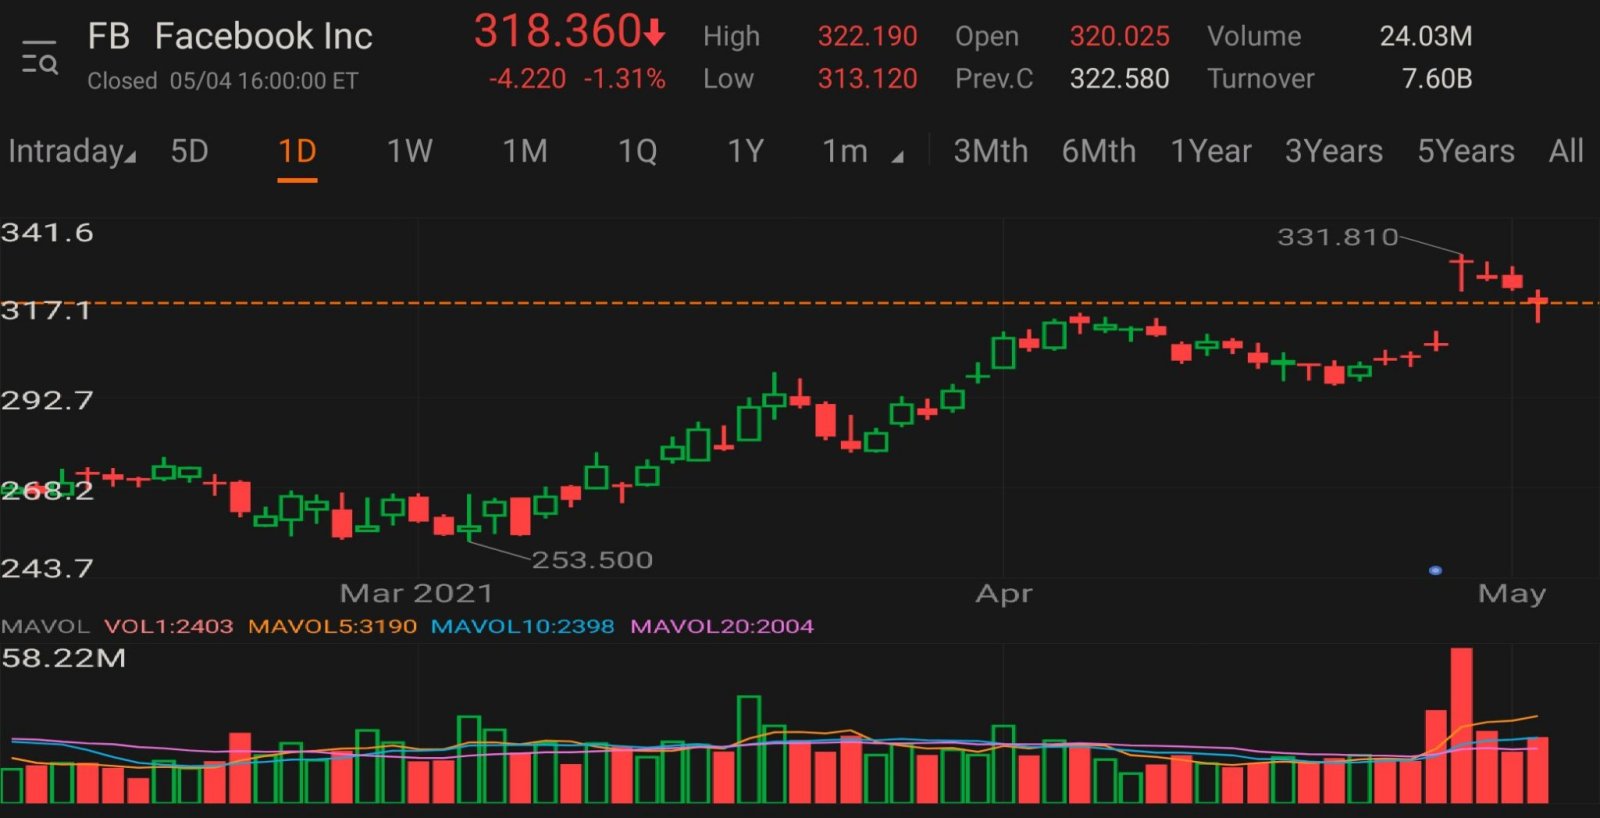Switch to the 1W chart tab
The width and height of the screenshot is (1600, 818).
point(410,151)
